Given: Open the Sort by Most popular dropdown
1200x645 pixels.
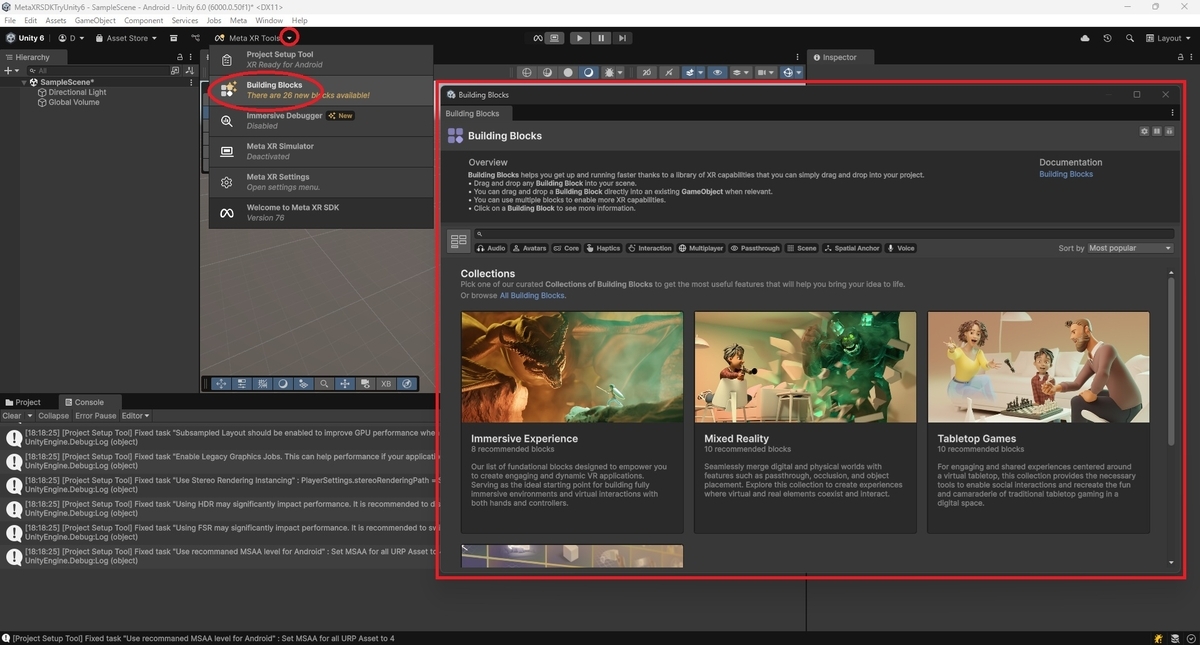Looking at the screenshot, I should click(1130, 248).
